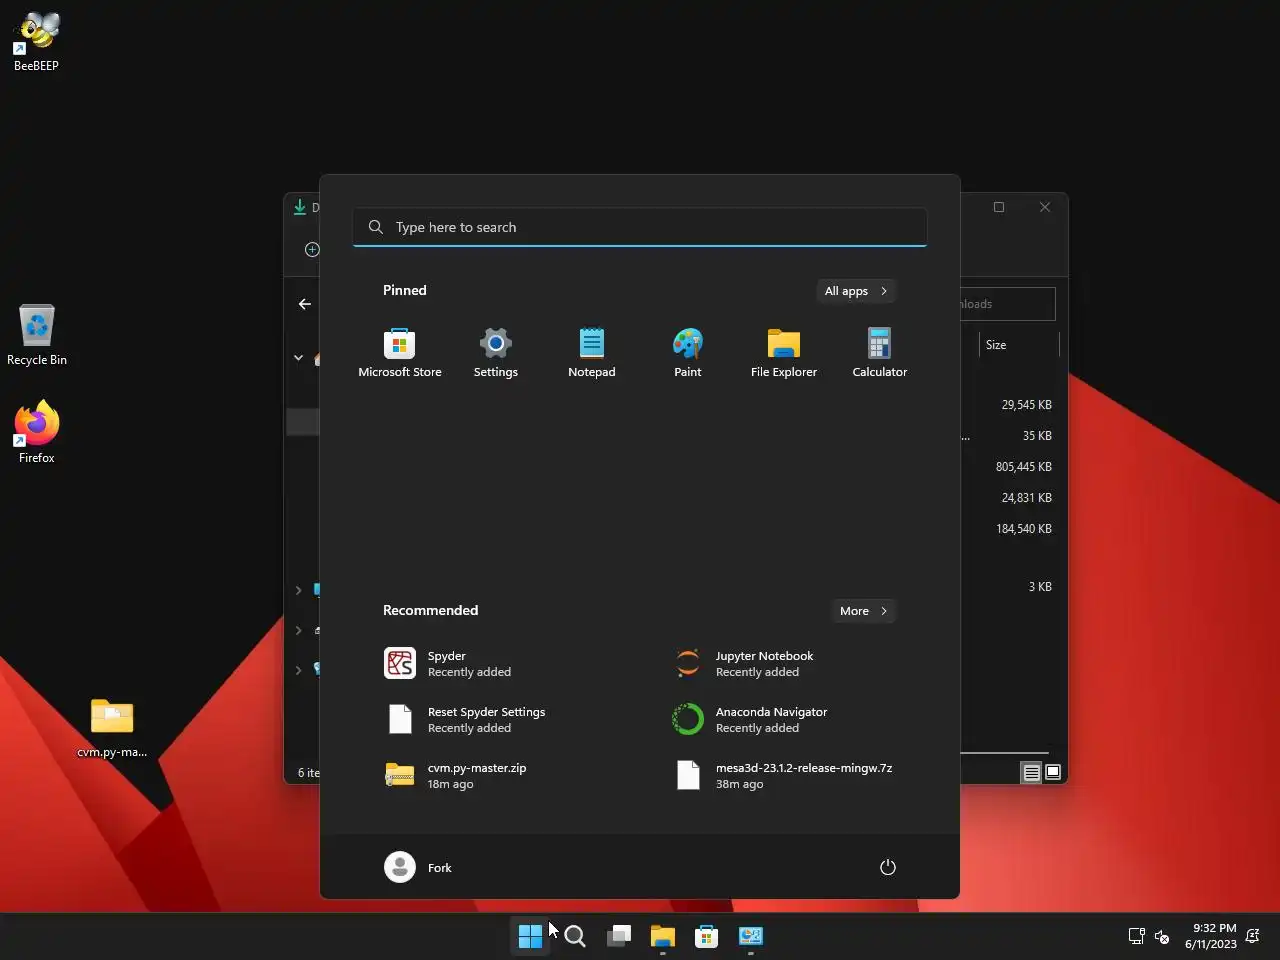The image size is (1280, 960).
Task: Click the Start button on the taskbar
Action: click(530, 936)
